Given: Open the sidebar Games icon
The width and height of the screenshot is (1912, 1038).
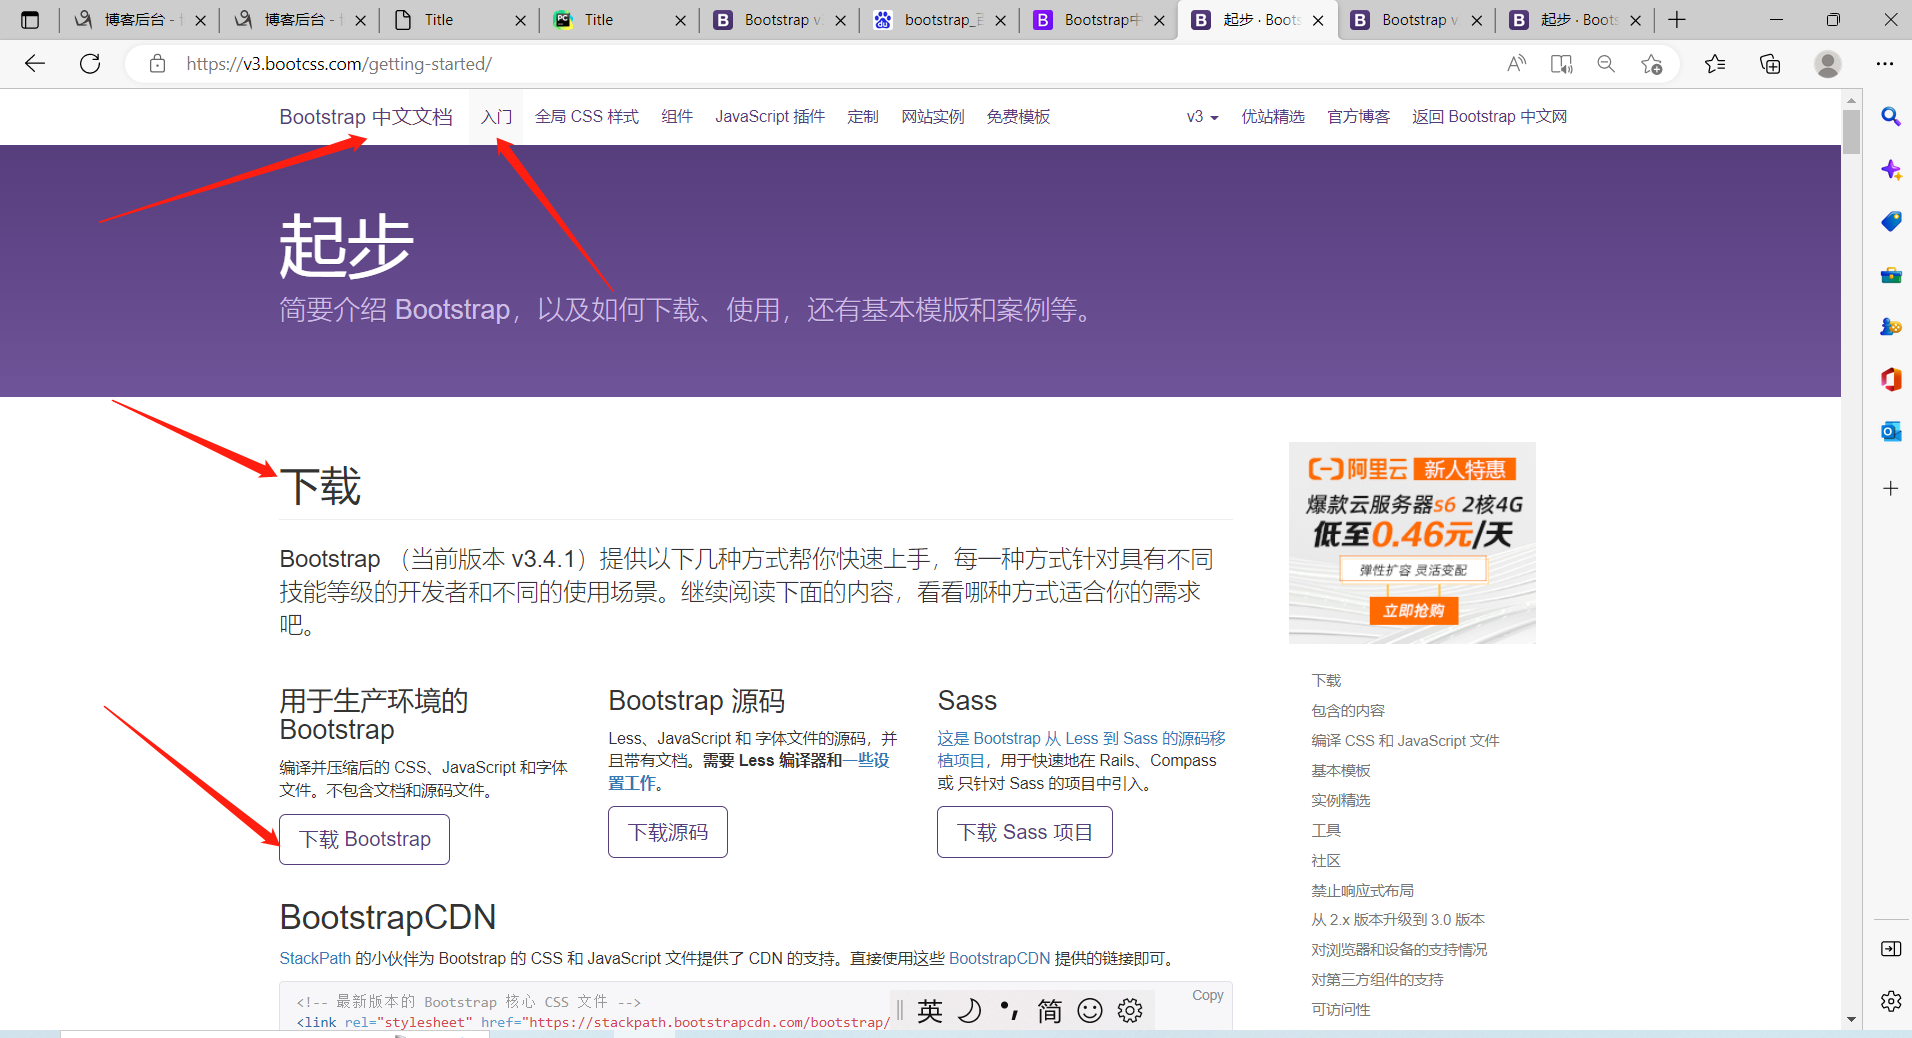Looking at the screenshot, I should click(x=1891, y=326).
